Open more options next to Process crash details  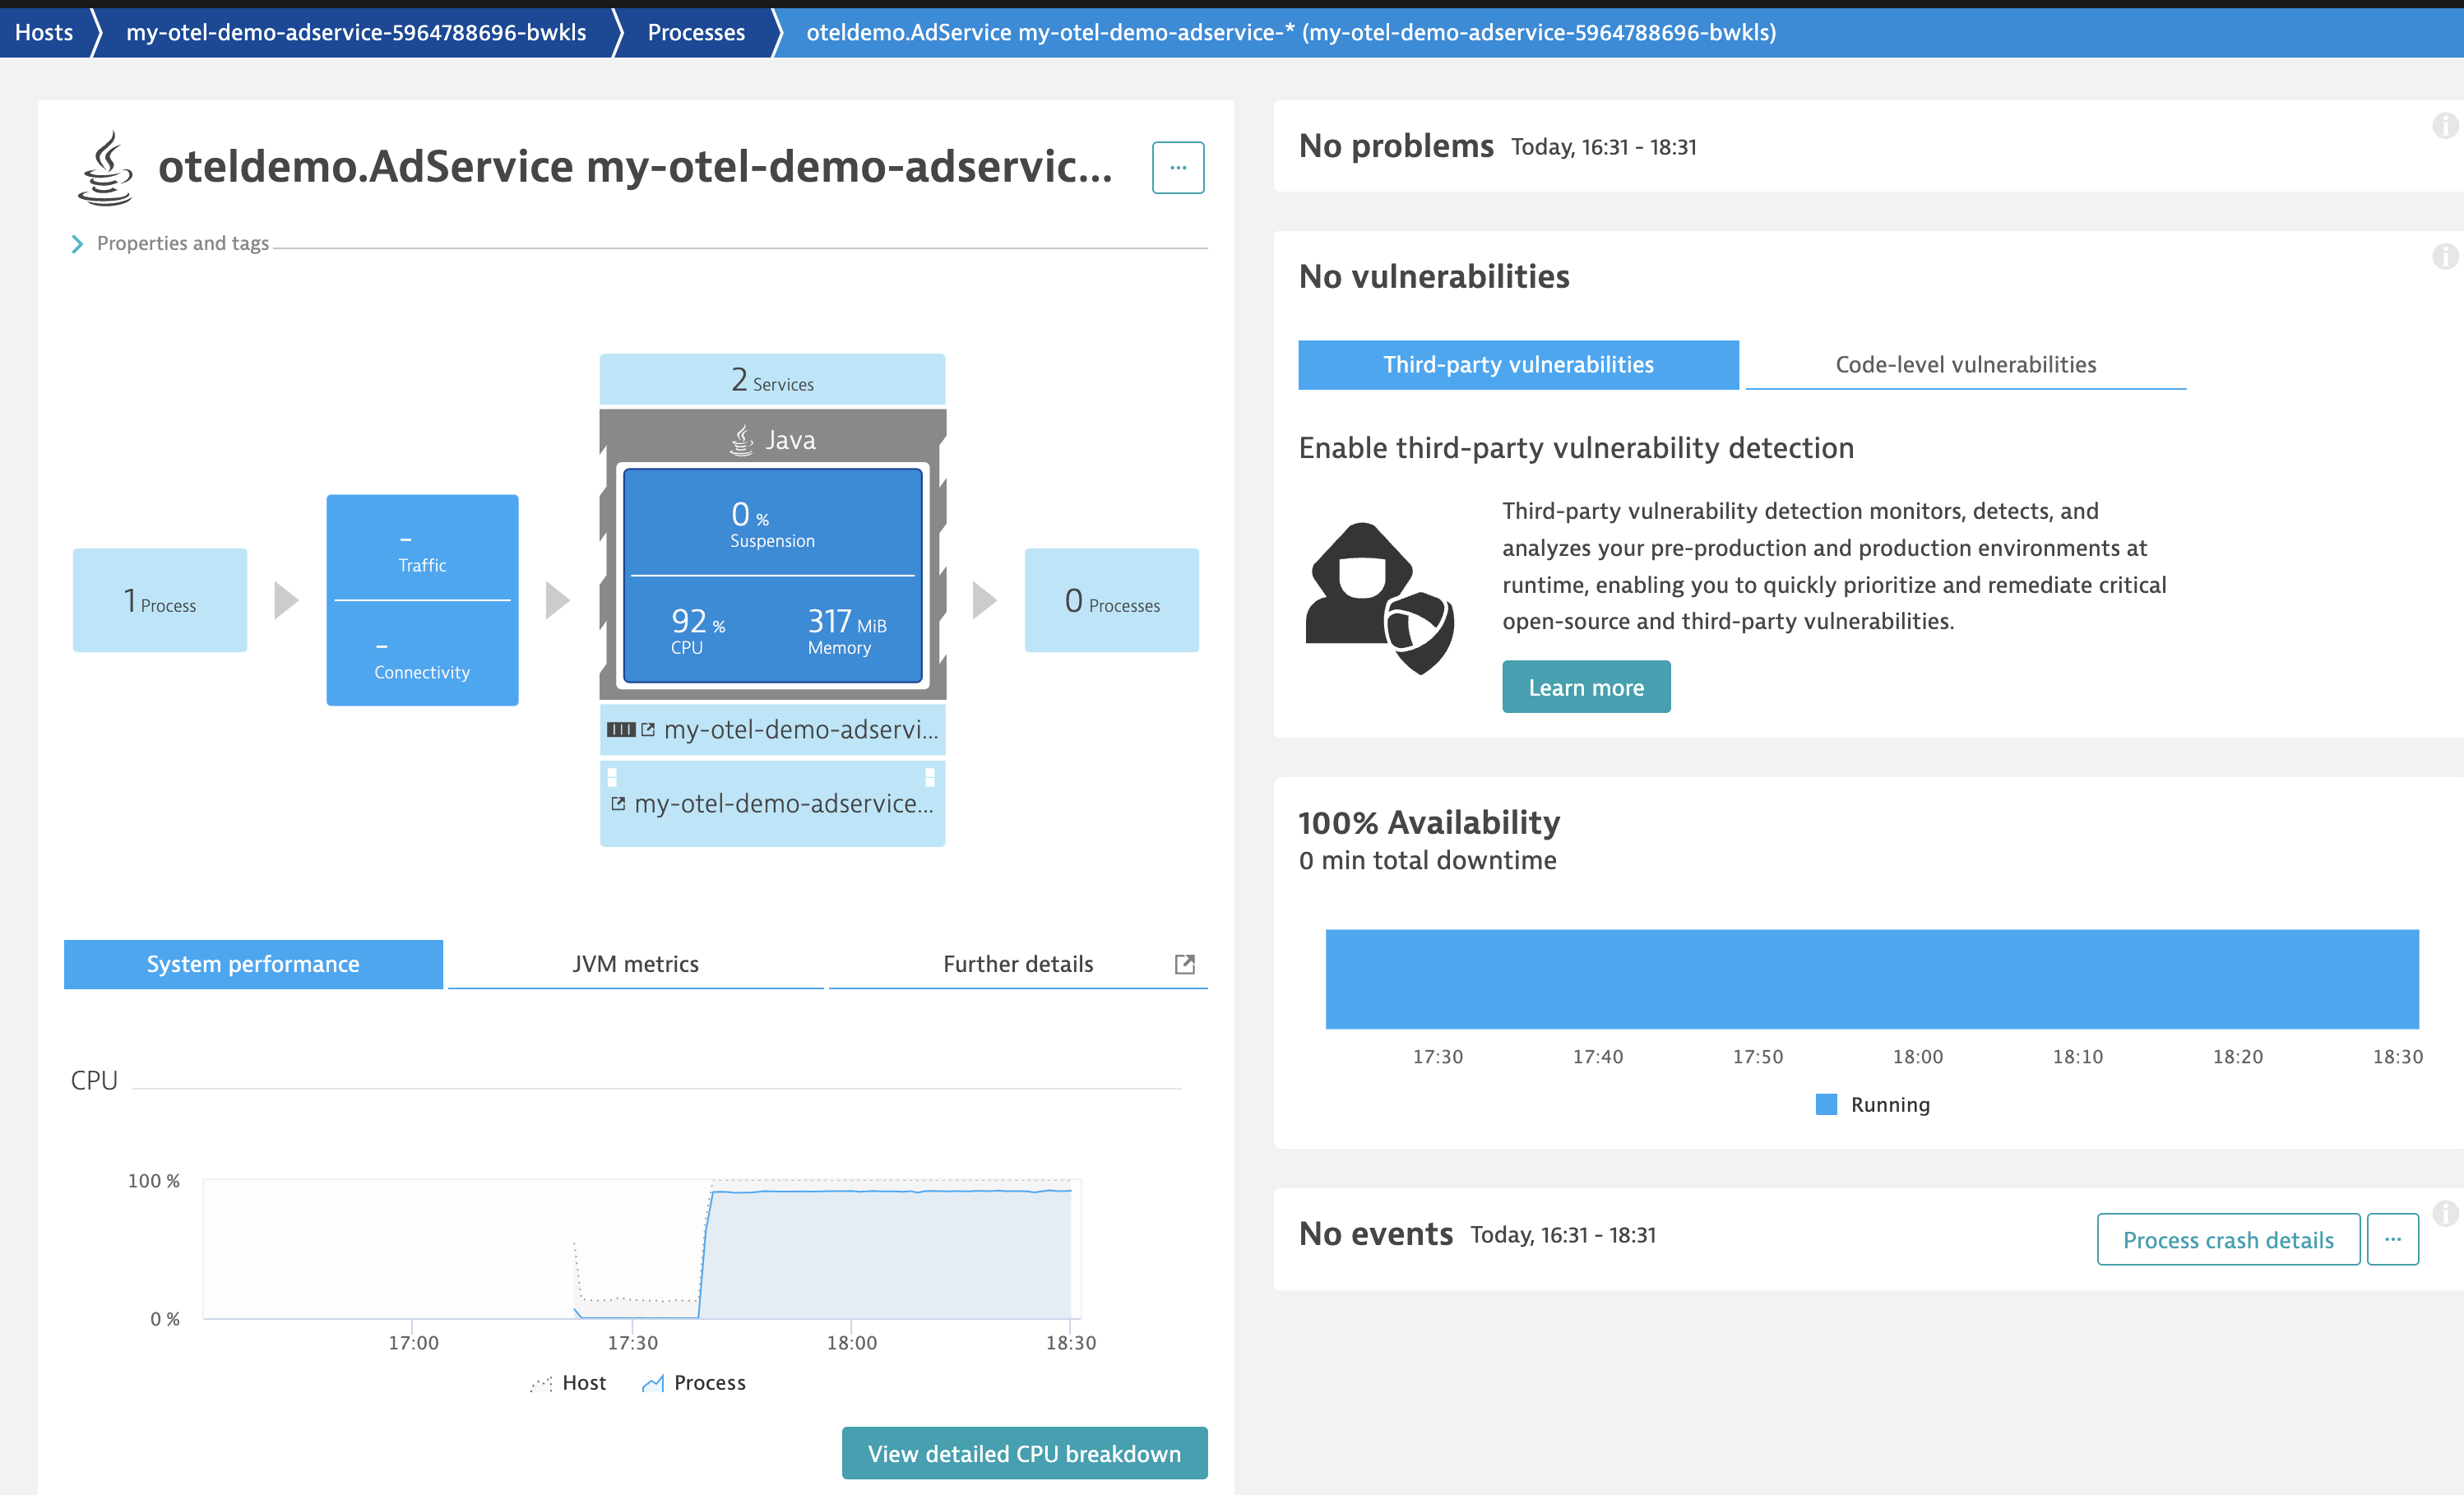pyautogui.click(x=2392, y=1239)
